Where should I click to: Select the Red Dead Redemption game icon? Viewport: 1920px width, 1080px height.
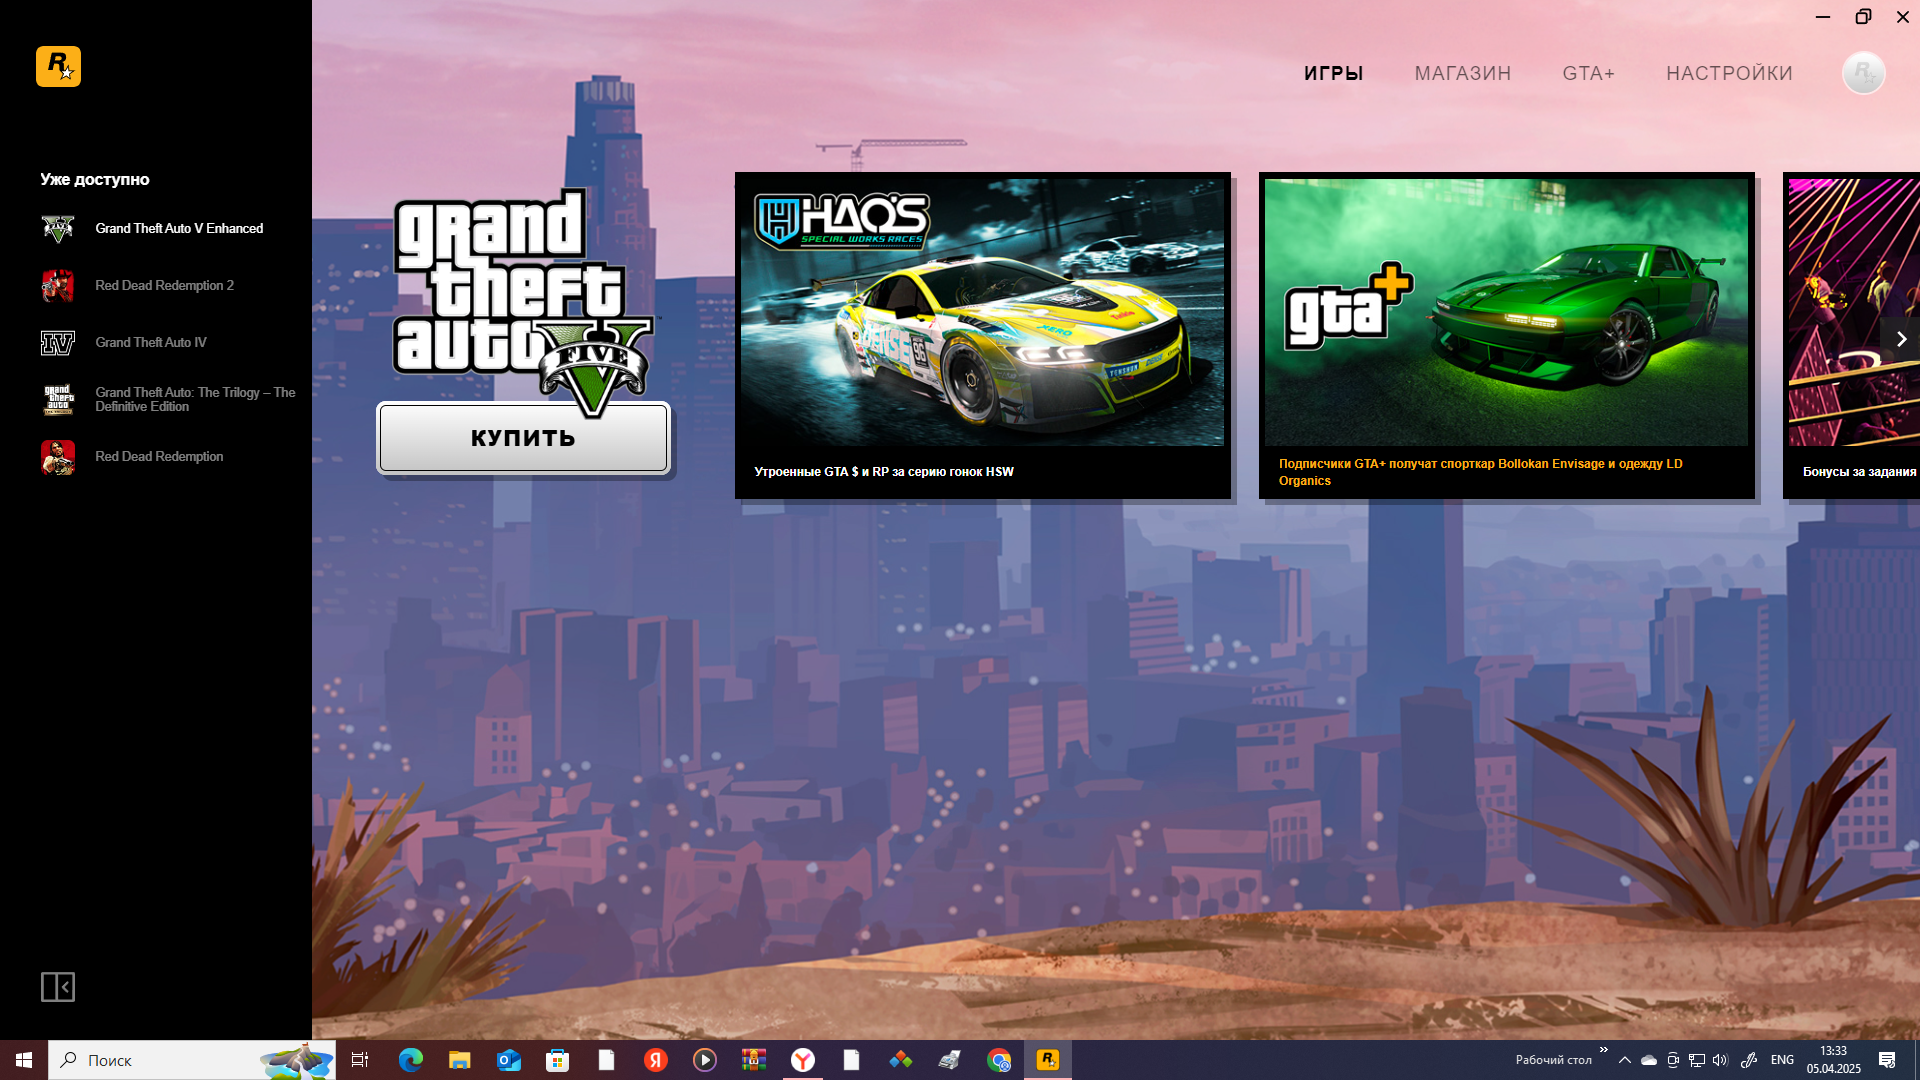pyautogui.click(x=58, y=457)
